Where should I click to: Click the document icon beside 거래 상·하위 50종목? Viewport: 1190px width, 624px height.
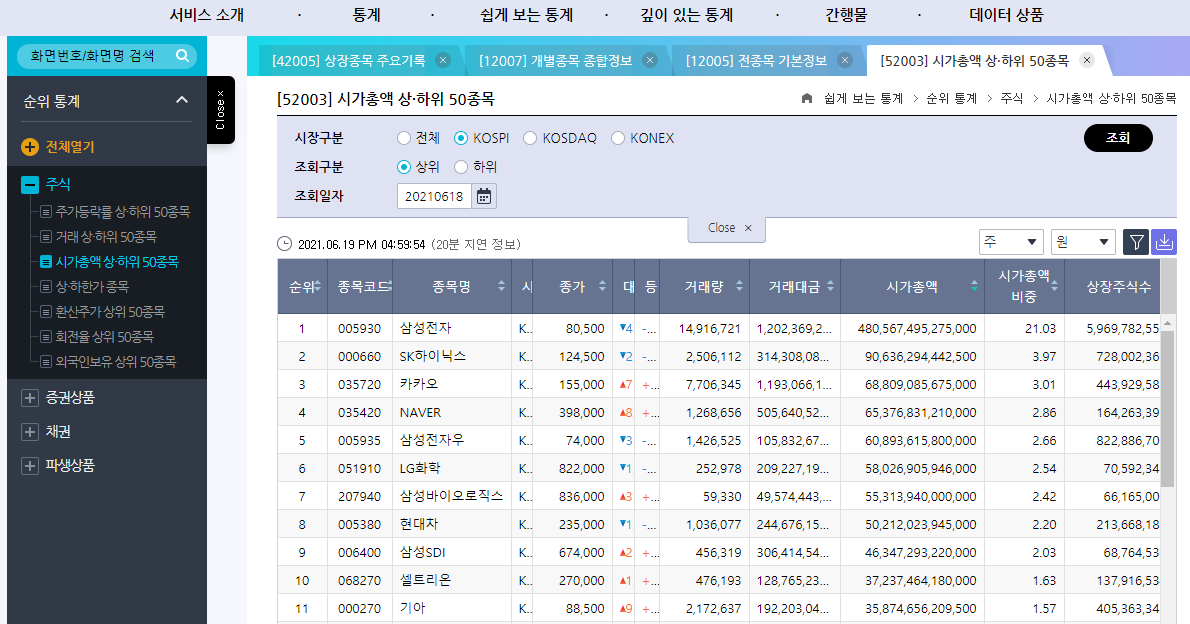(46, 237)
